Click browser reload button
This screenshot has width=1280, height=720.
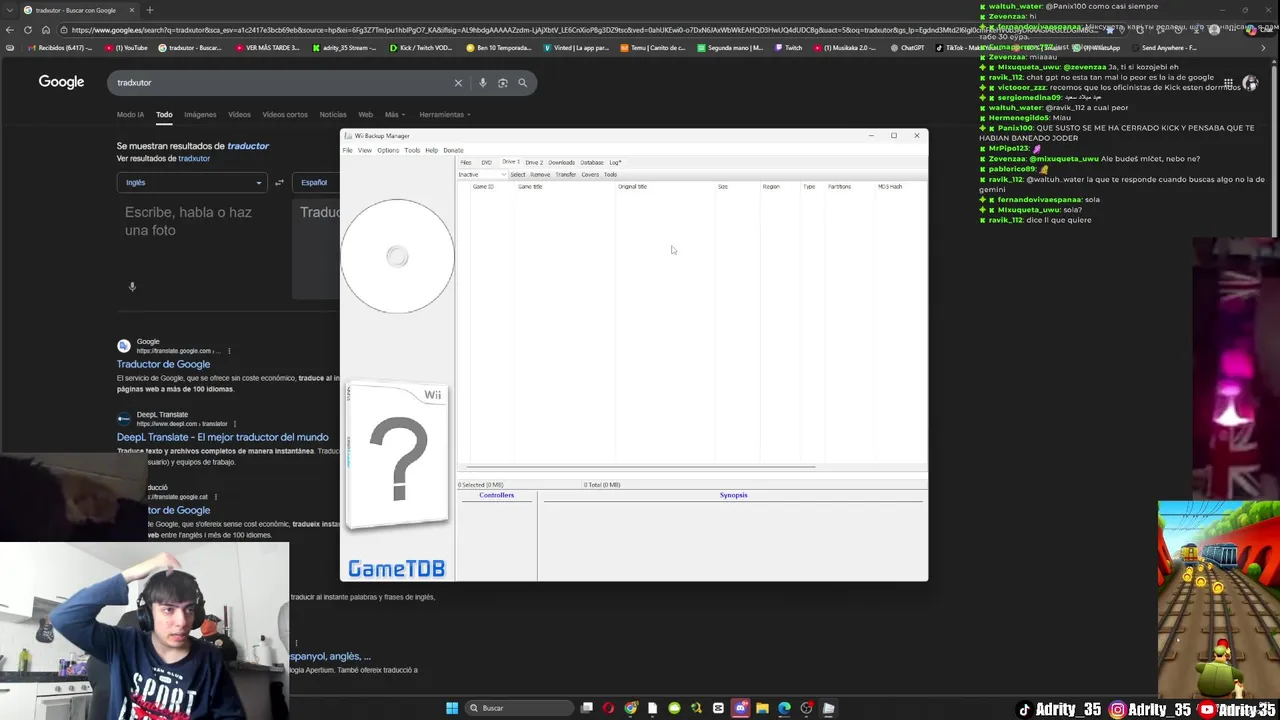28,29
